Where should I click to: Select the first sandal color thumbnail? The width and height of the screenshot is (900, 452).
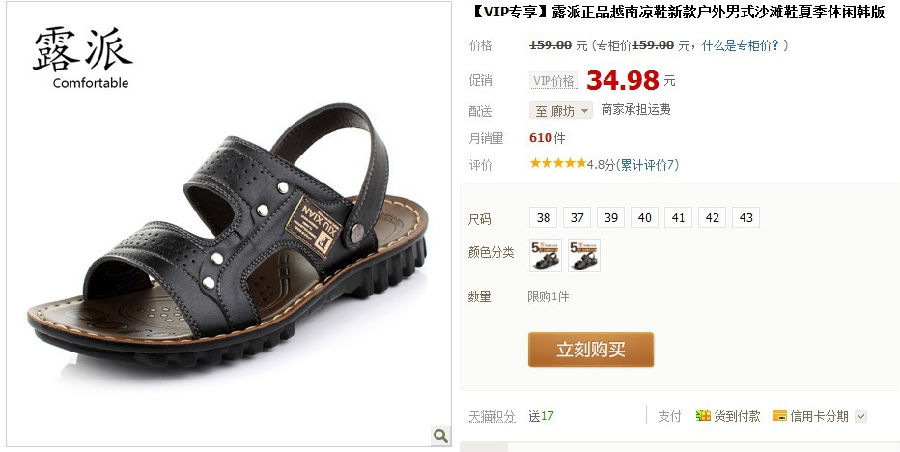[x=545, y=255]
